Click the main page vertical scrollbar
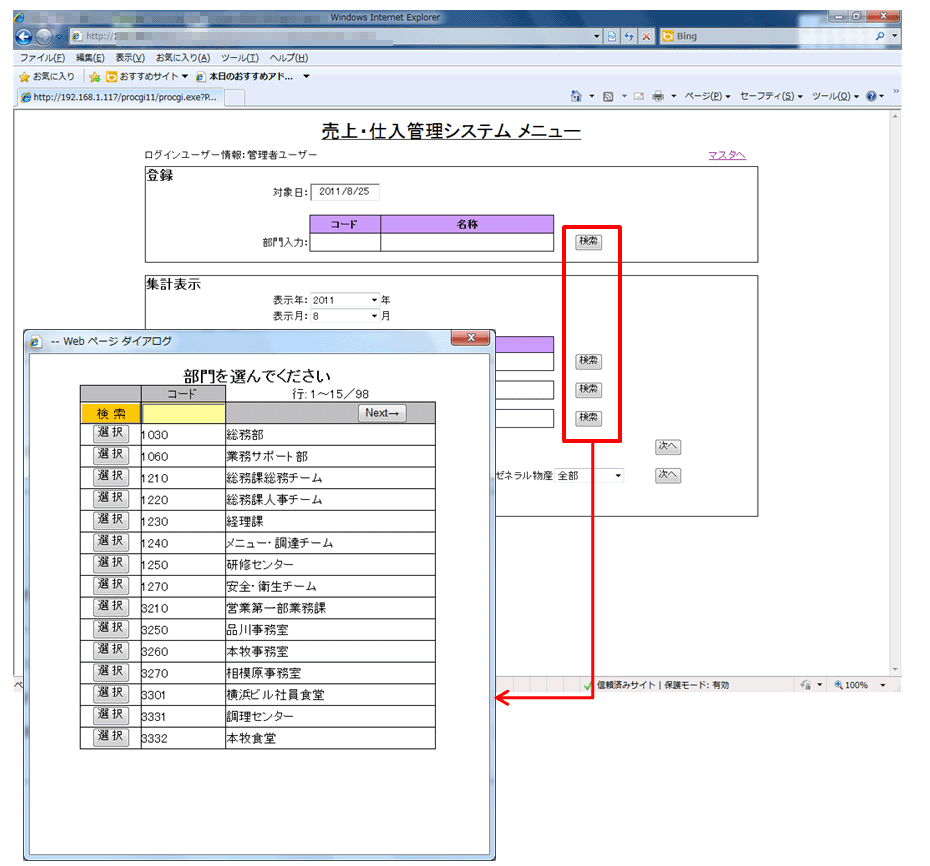Screen dimensions: 930x866 point(894,392)
